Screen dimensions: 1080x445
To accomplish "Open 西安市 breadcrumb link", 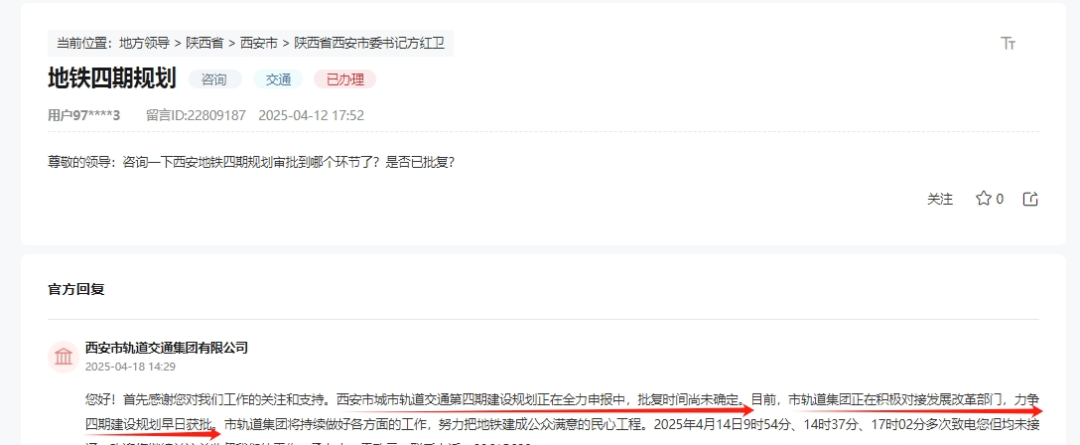I will tap(258, 43).
